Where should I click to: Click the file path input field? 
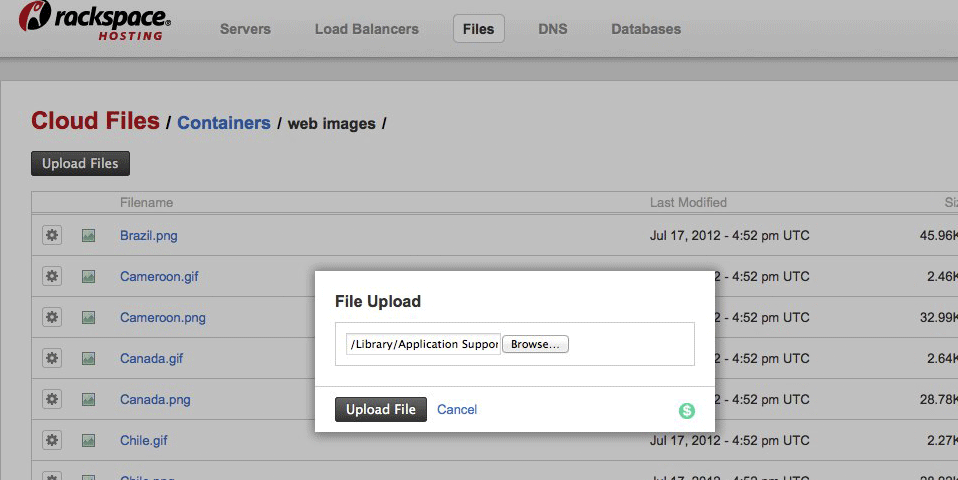pos(423,344)
